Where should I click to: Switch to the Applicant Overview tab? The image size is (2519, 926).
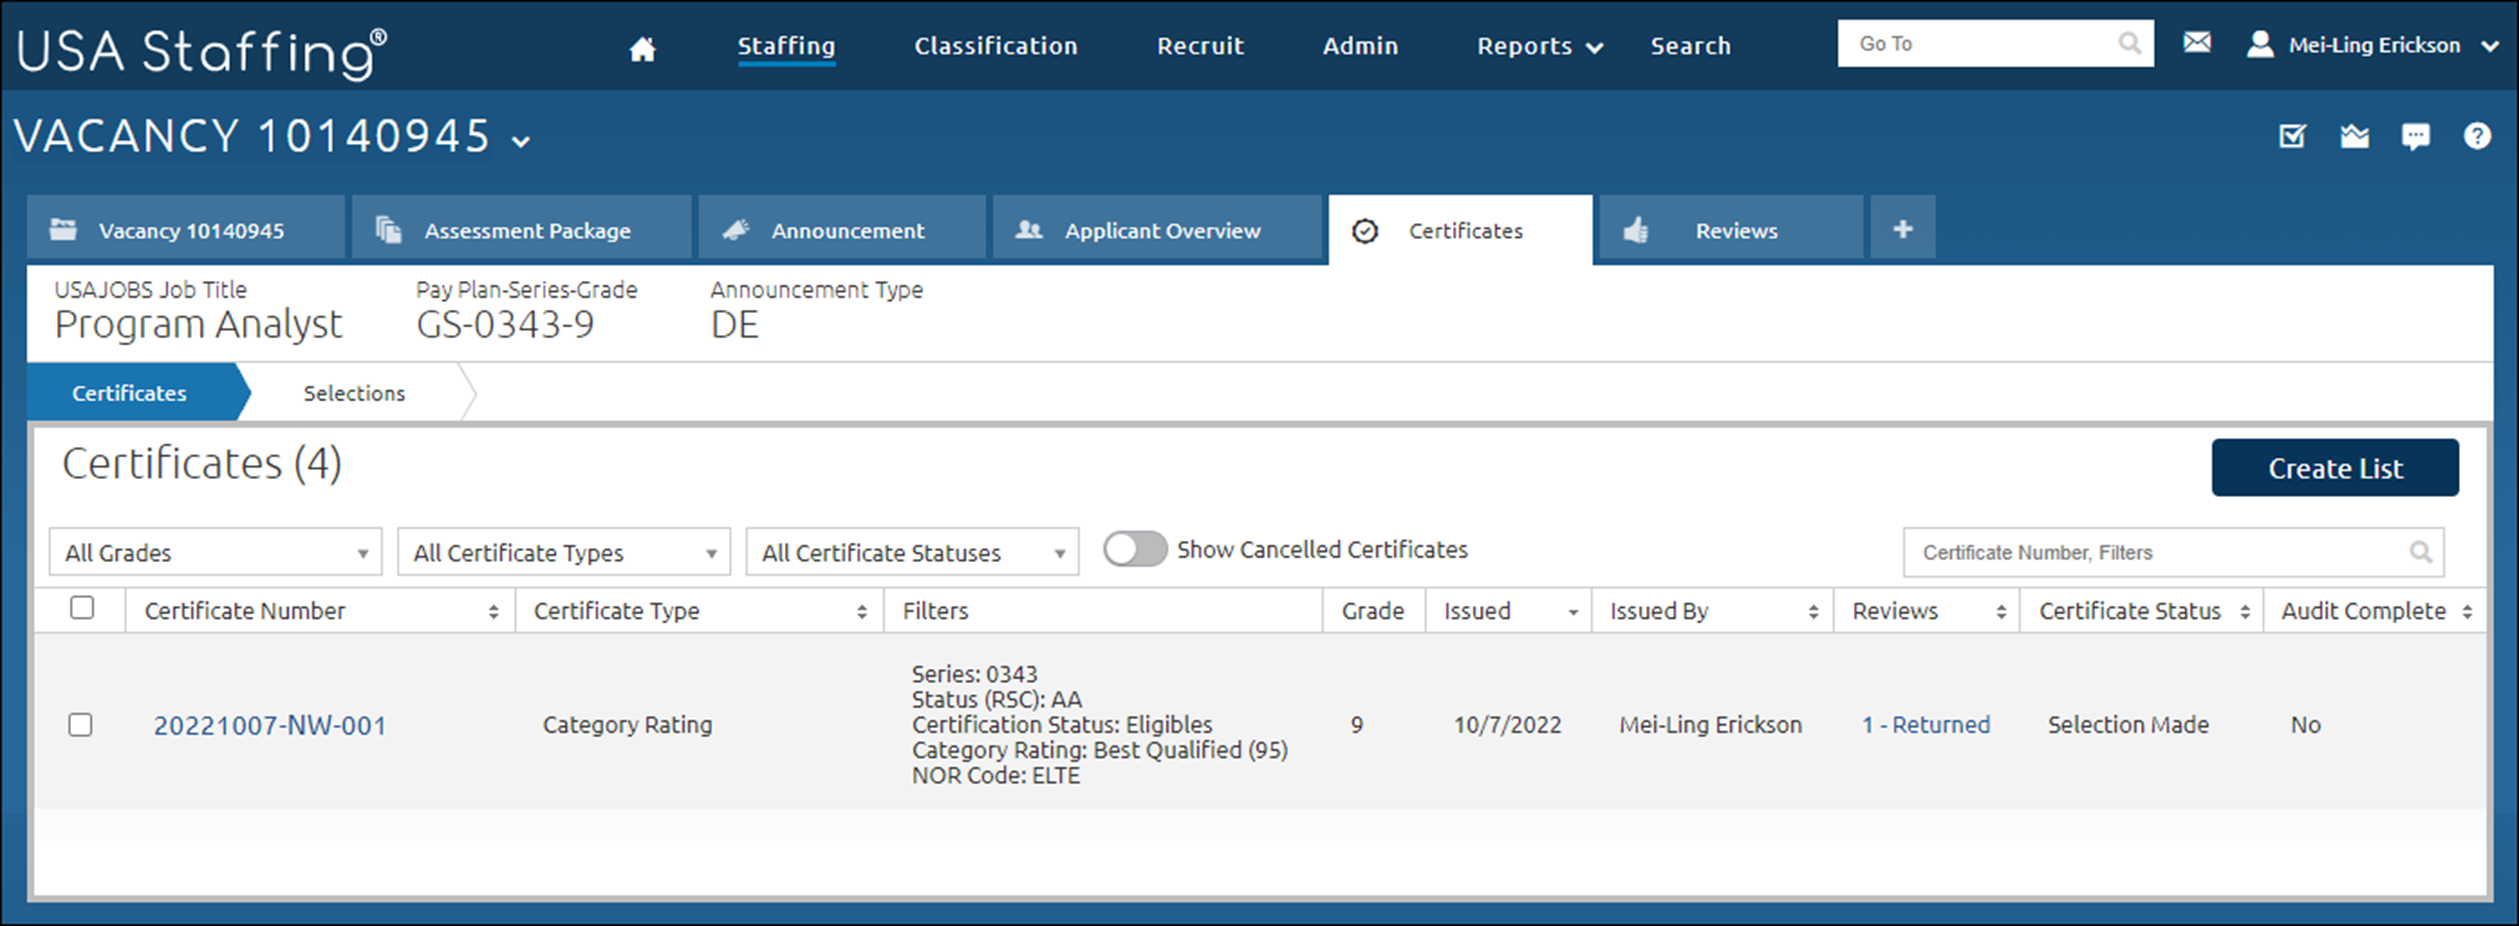click(1157, 229)
